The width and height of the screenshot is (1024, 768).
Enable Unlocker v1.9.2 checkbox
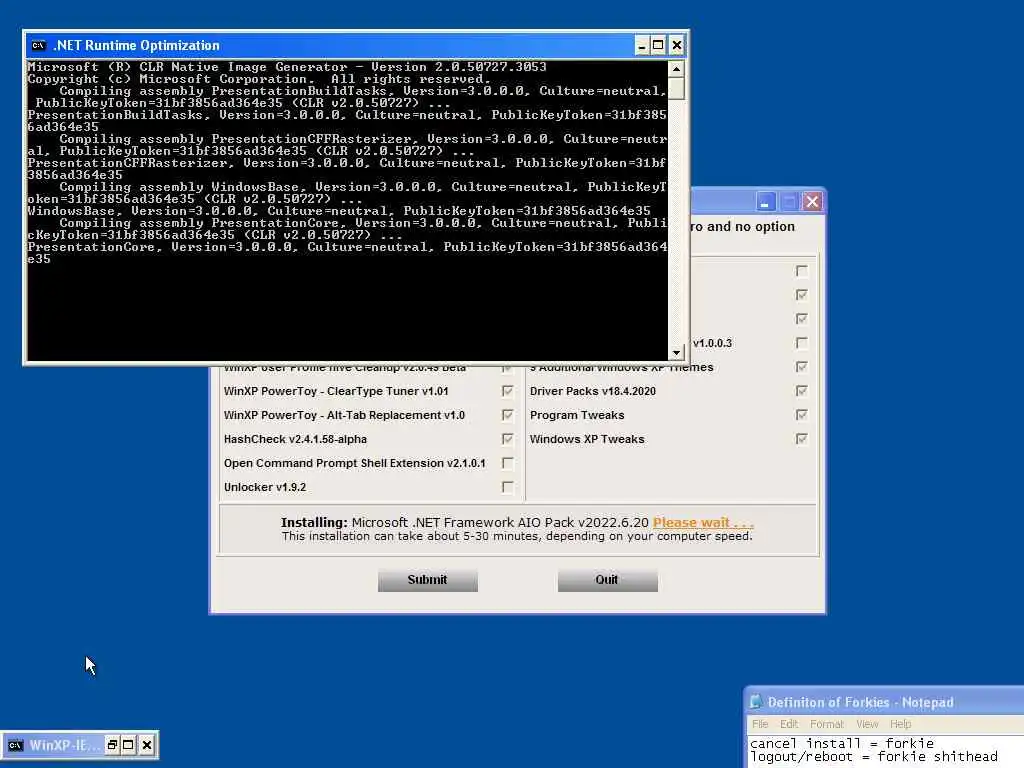507,487
